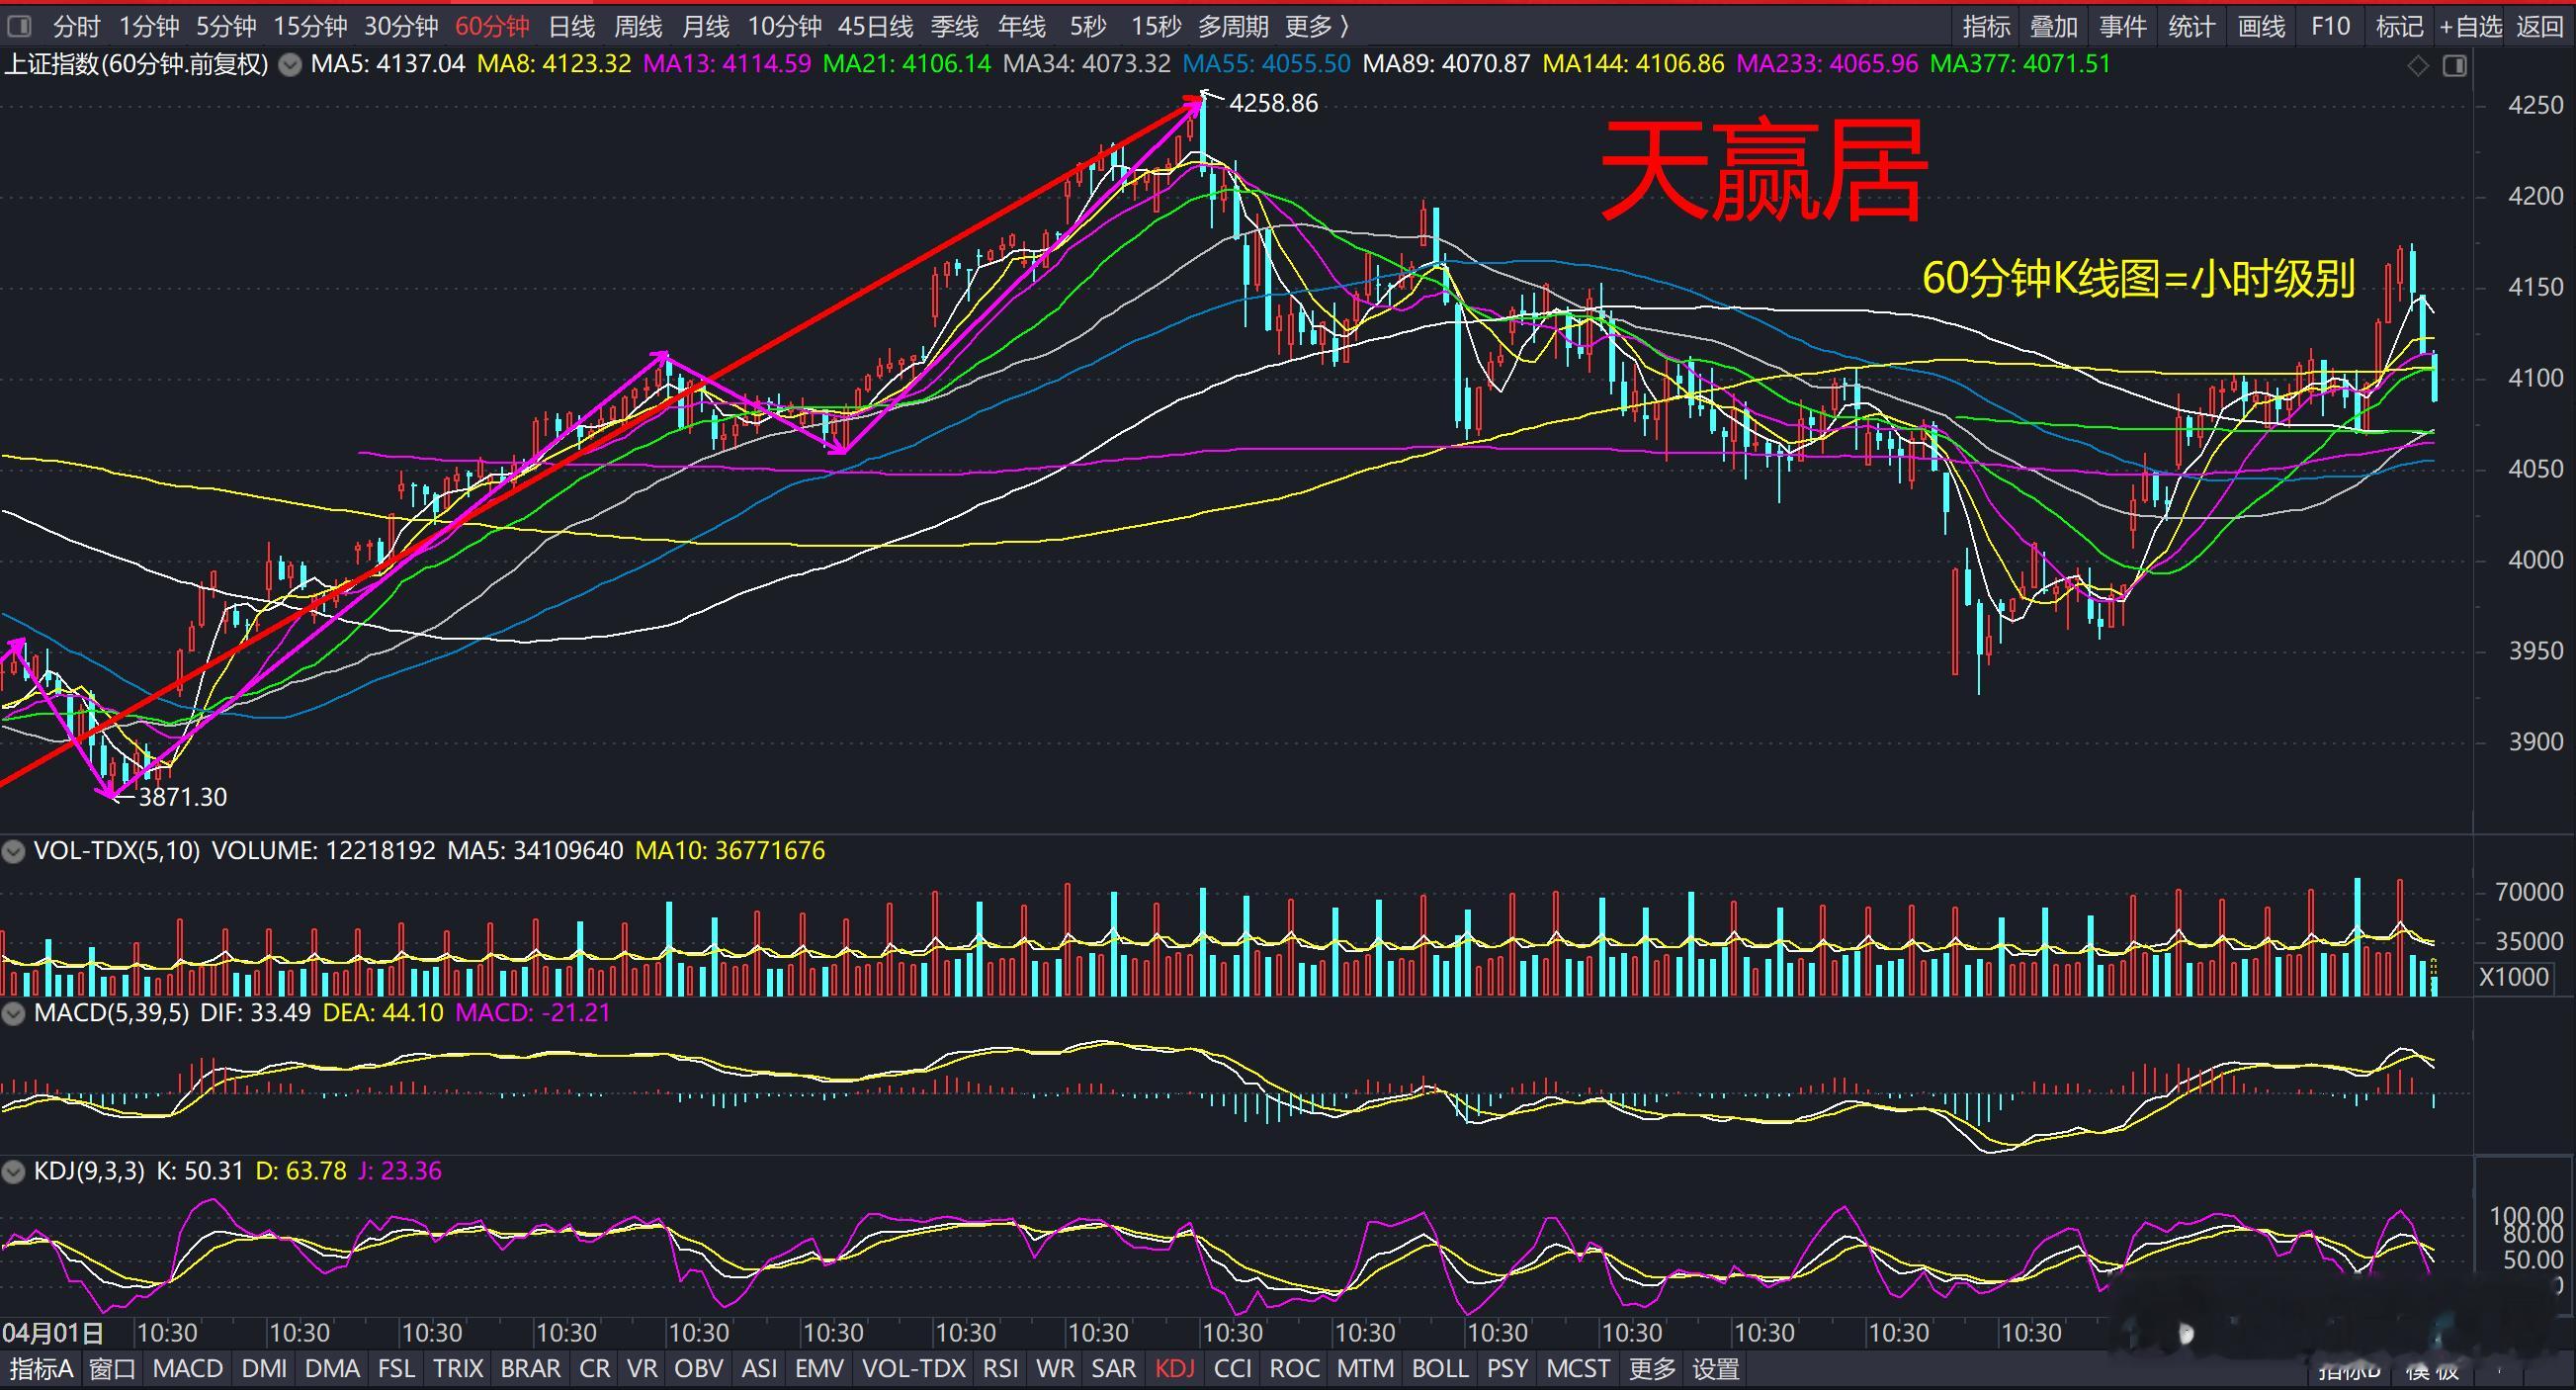Screen dimensions: 2576x1390
Task: Select the VR indicator tab
Action: point(642,1368)
